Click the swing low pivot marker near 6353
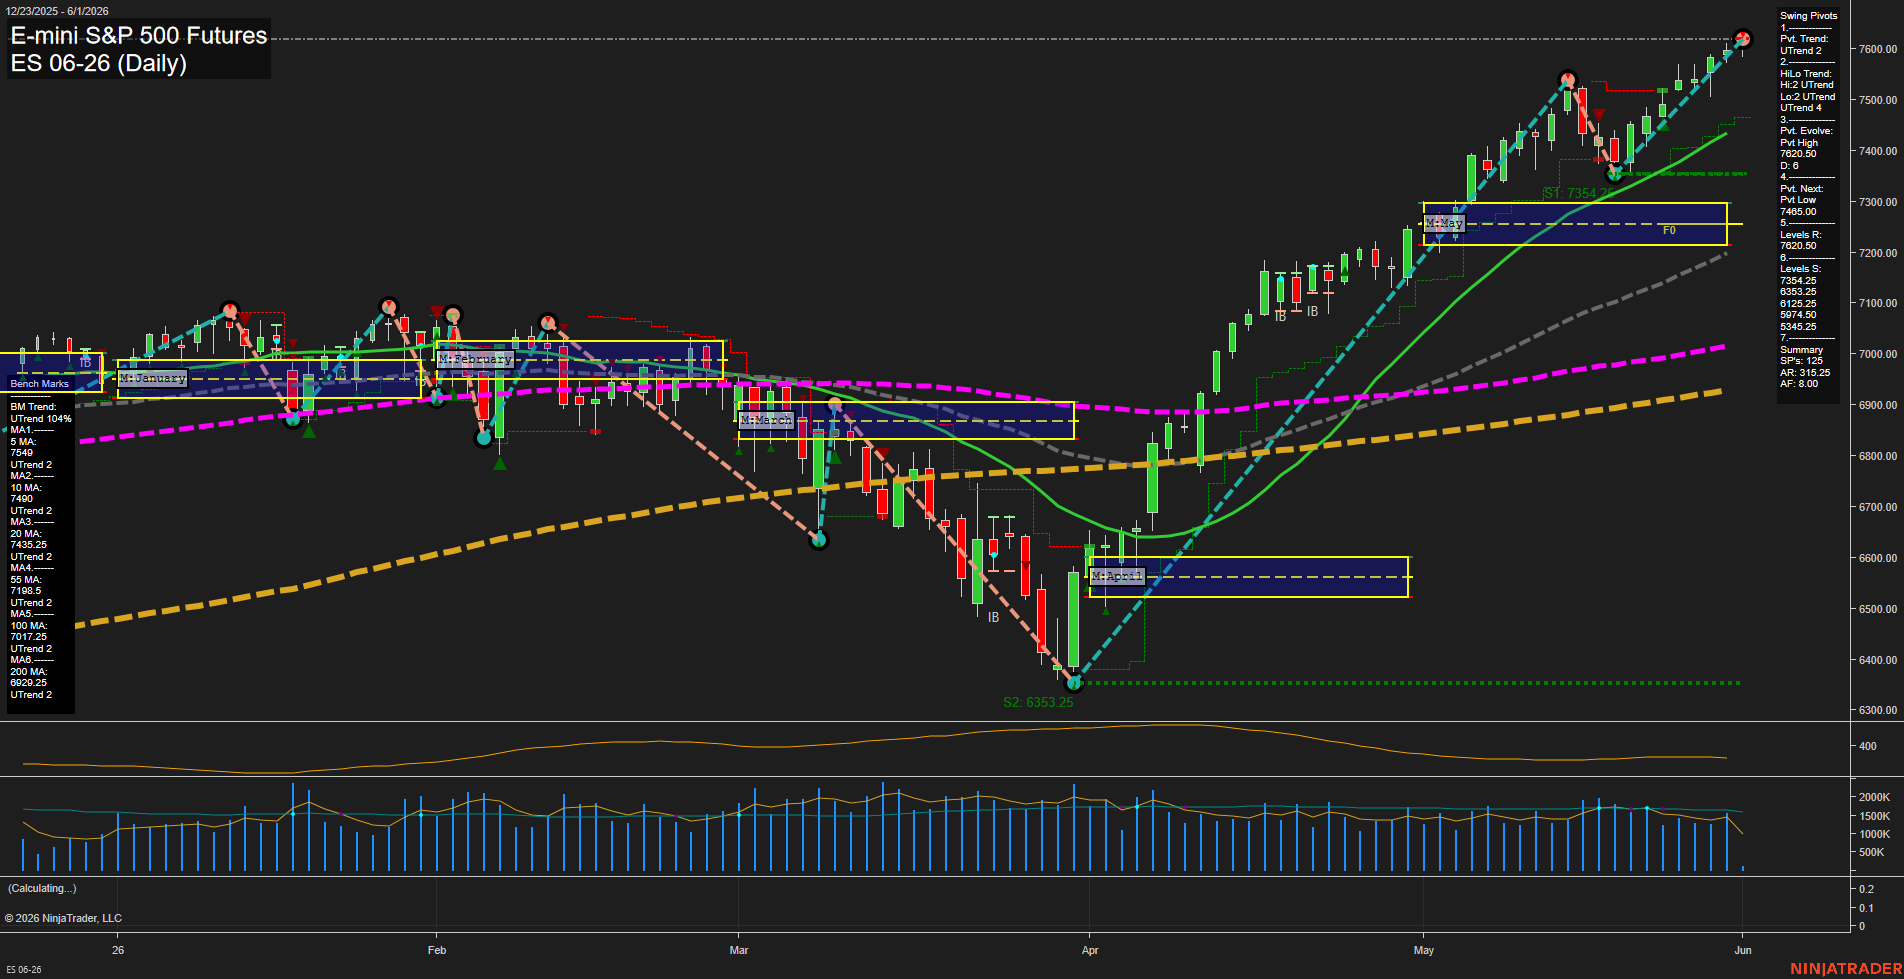 1074,683
